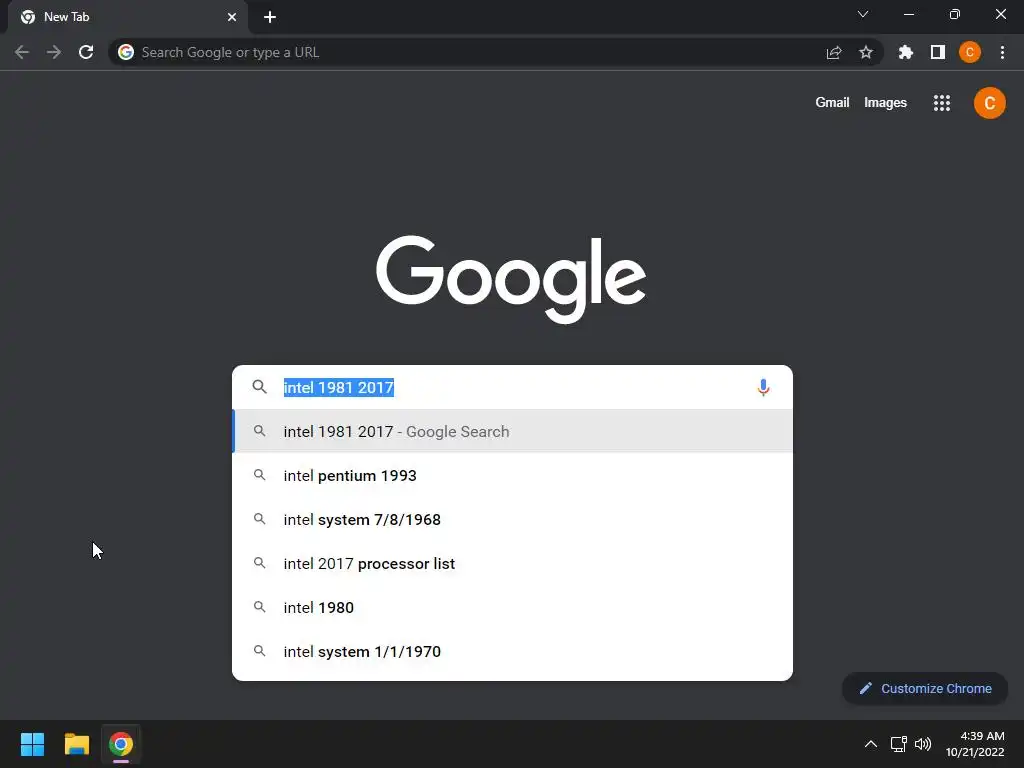The height and width of the screenshot is (768, 1024).
Task: Show hidden system tray icons
Action: (x=871, y=744)
